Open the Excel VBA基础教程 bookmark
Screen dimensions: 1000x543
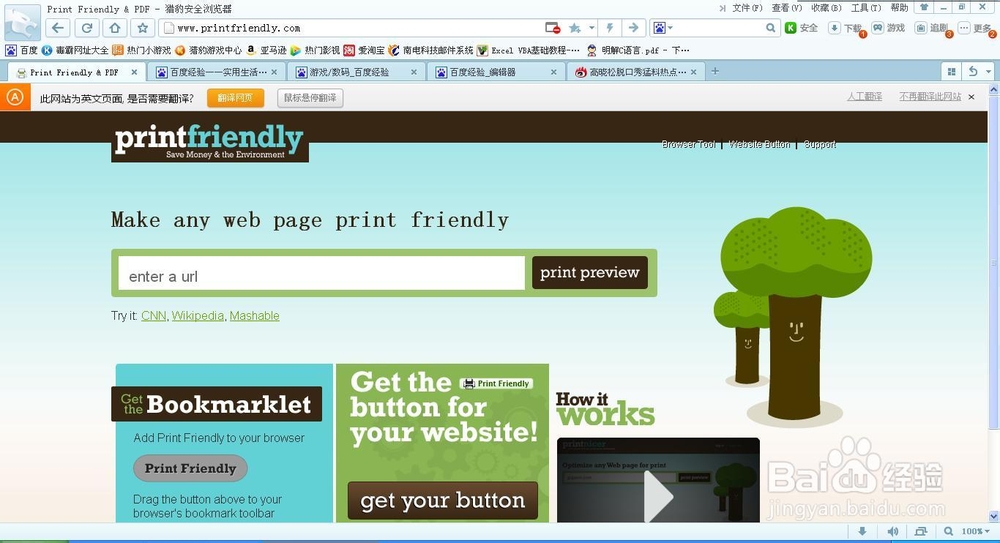coord(529,50)
